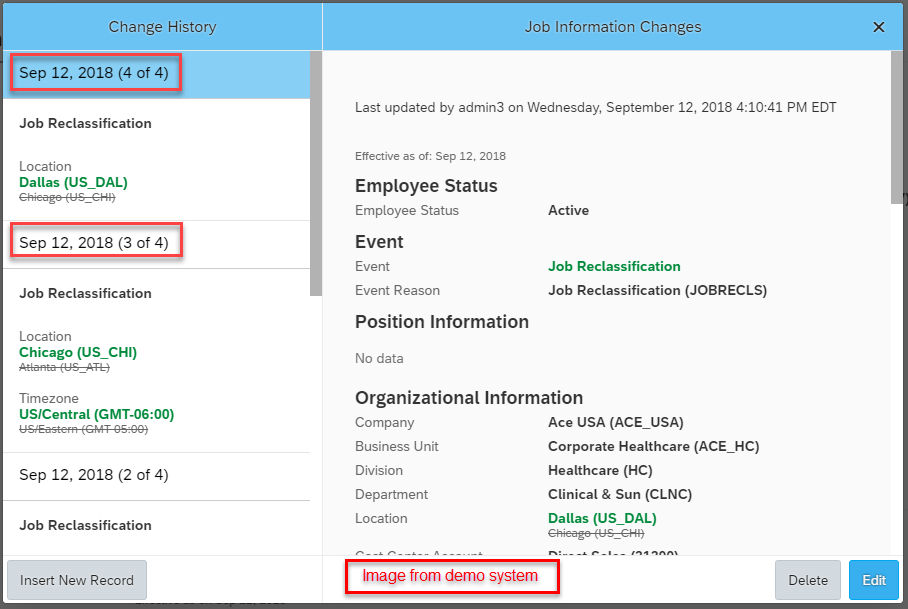This screenshot has width=908, height=609.
Task: Click struck-through Chicago (US_CHI) in Change History
Action: [67, 197]
